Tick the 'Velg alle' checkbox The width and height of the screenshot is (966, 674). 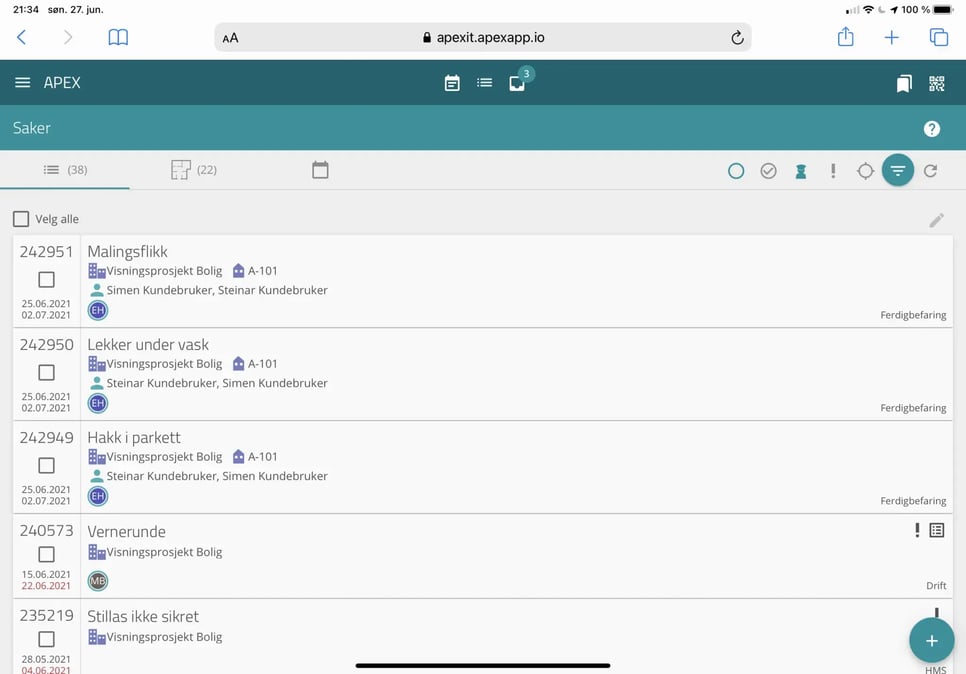point(21,219)
